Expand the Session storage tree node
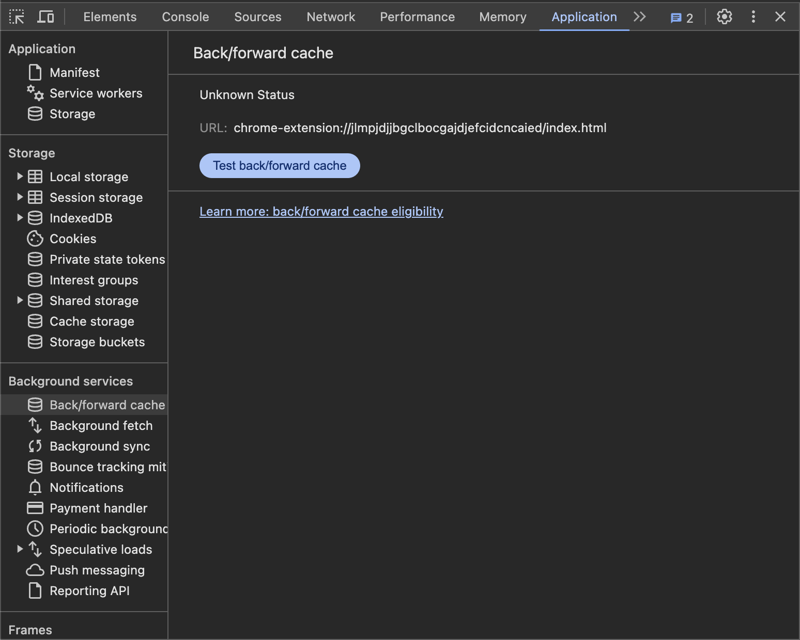Screen dimensions: 800x640 click(x=19, y=197)
